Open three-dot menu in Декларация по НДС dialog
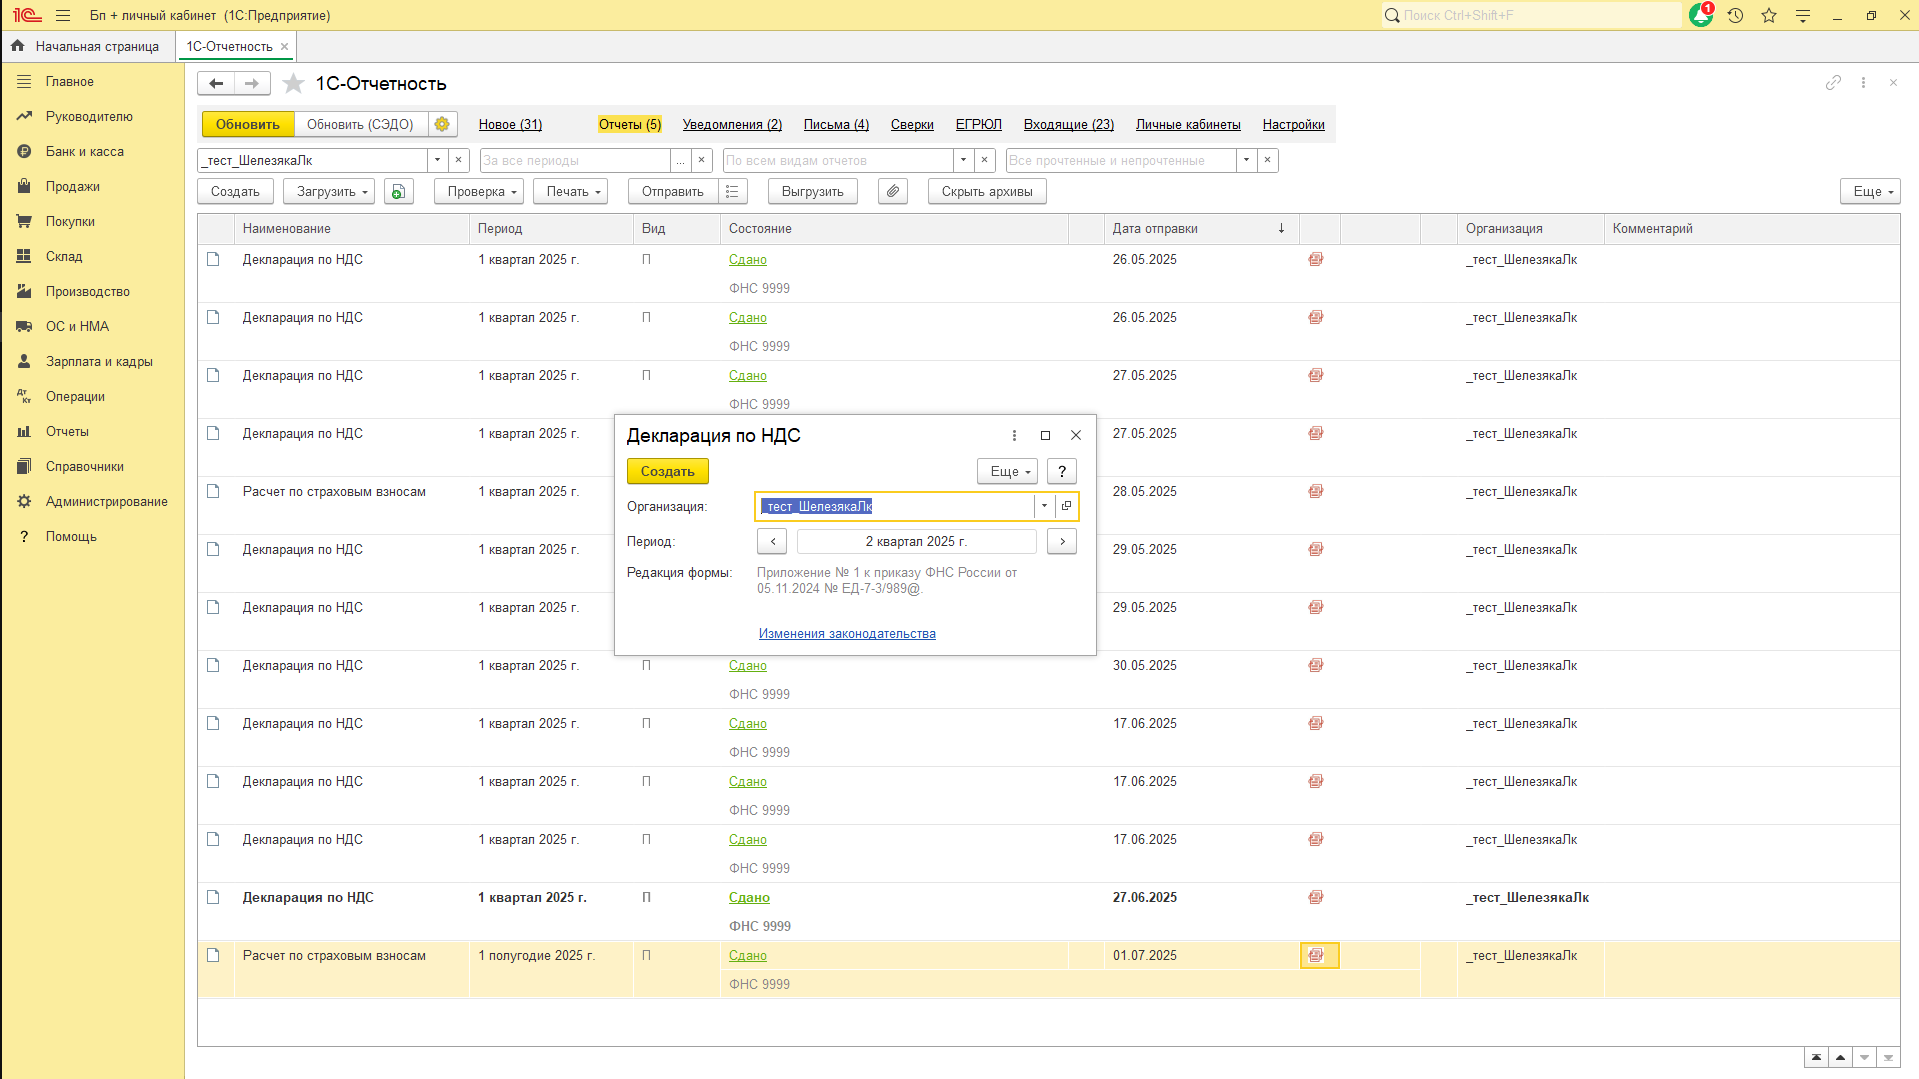1919x1079 pixels. point(1014,435)
